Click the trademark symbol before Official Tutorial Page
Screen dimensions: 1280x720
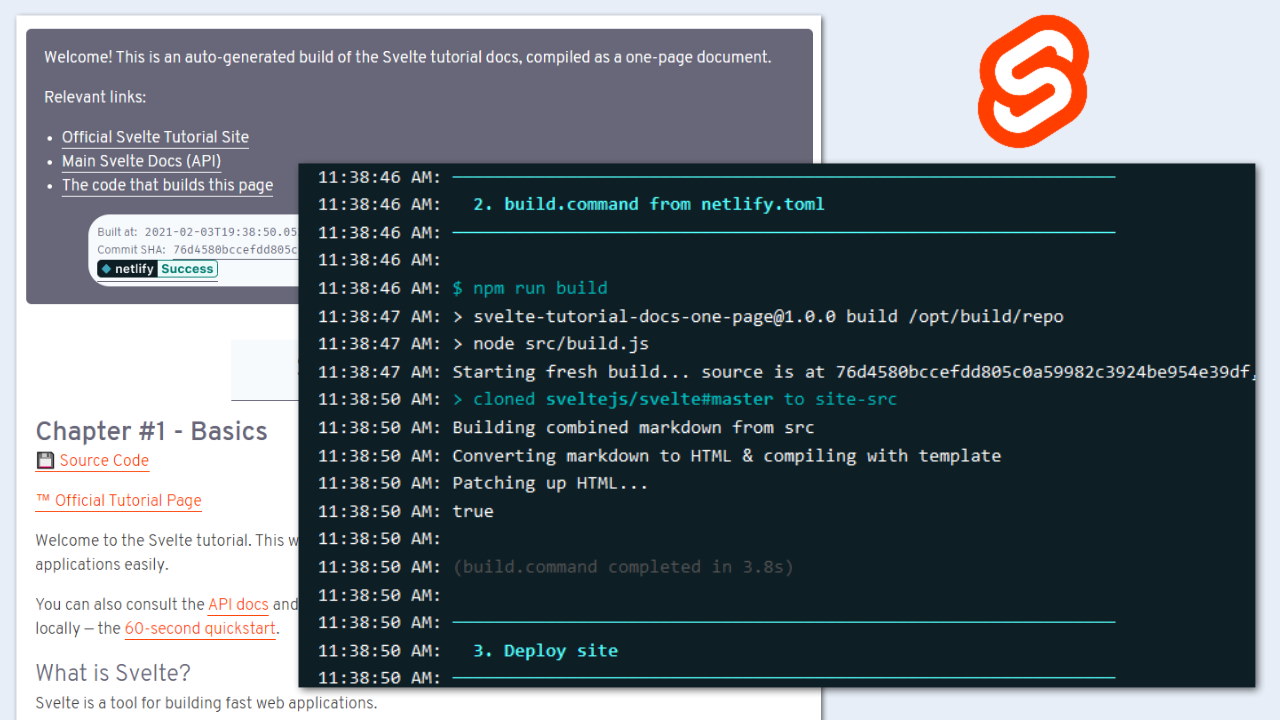(x=43, y=501)
